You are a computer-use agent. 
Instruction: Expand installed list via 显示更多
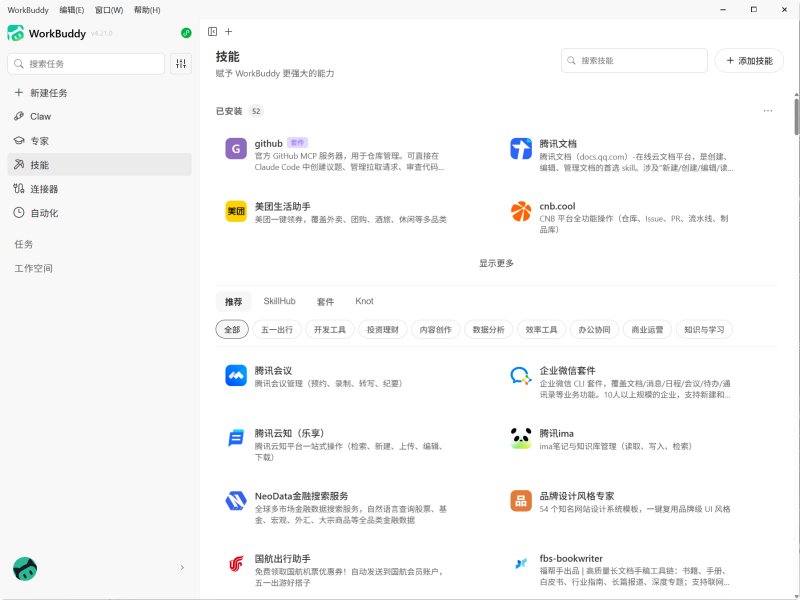496,263
